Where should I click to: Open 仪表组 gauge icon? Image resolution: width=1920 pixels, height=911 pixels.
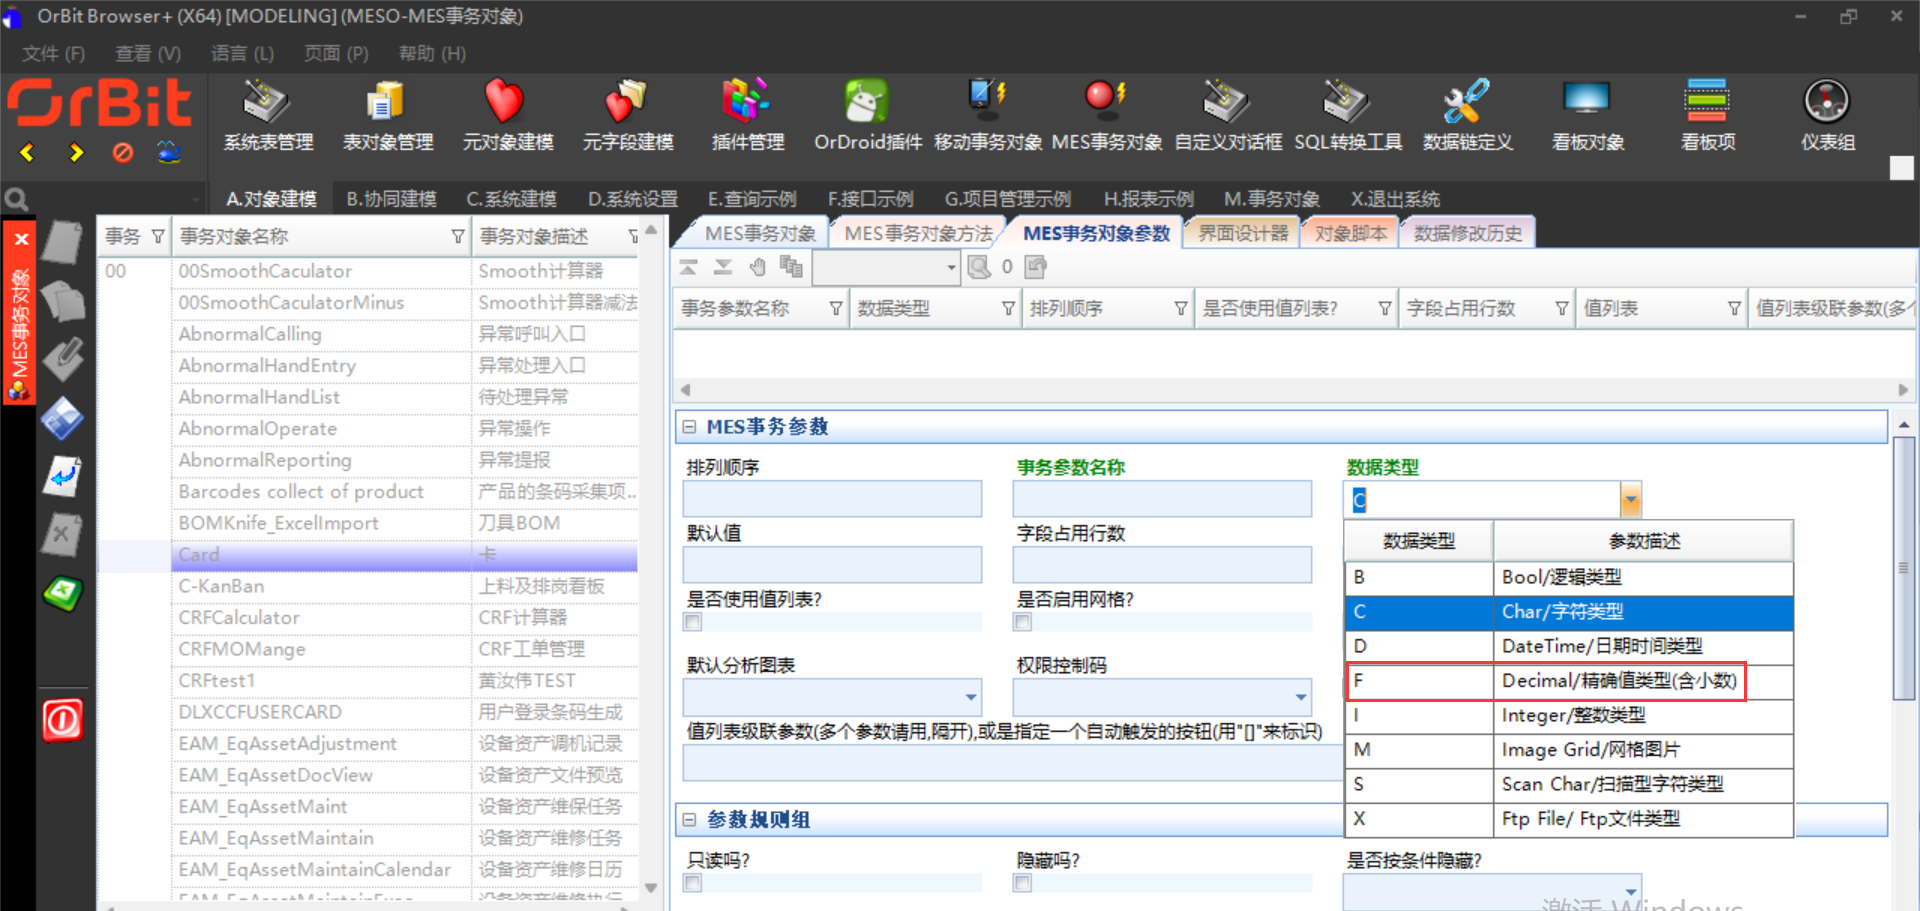coord(1827,102)
